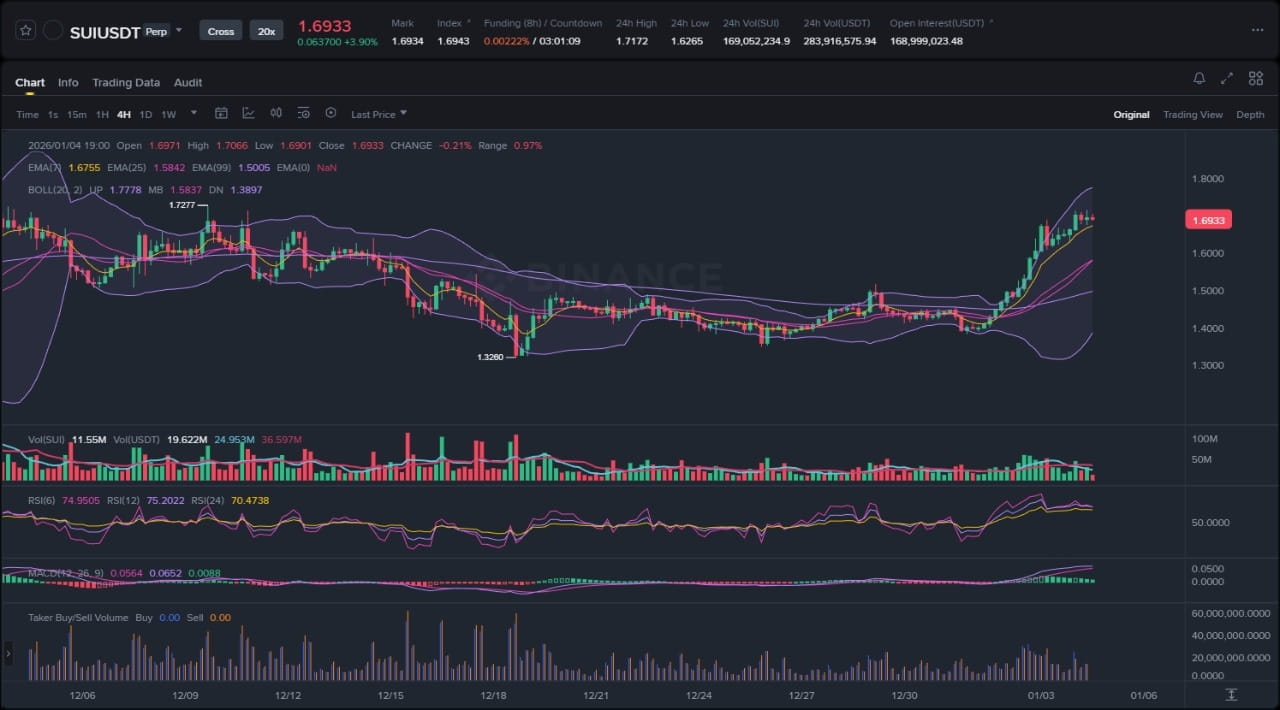This screenshot has height=710, width=1280.
Task: Select the 15m interval
Action: (77, 114)
